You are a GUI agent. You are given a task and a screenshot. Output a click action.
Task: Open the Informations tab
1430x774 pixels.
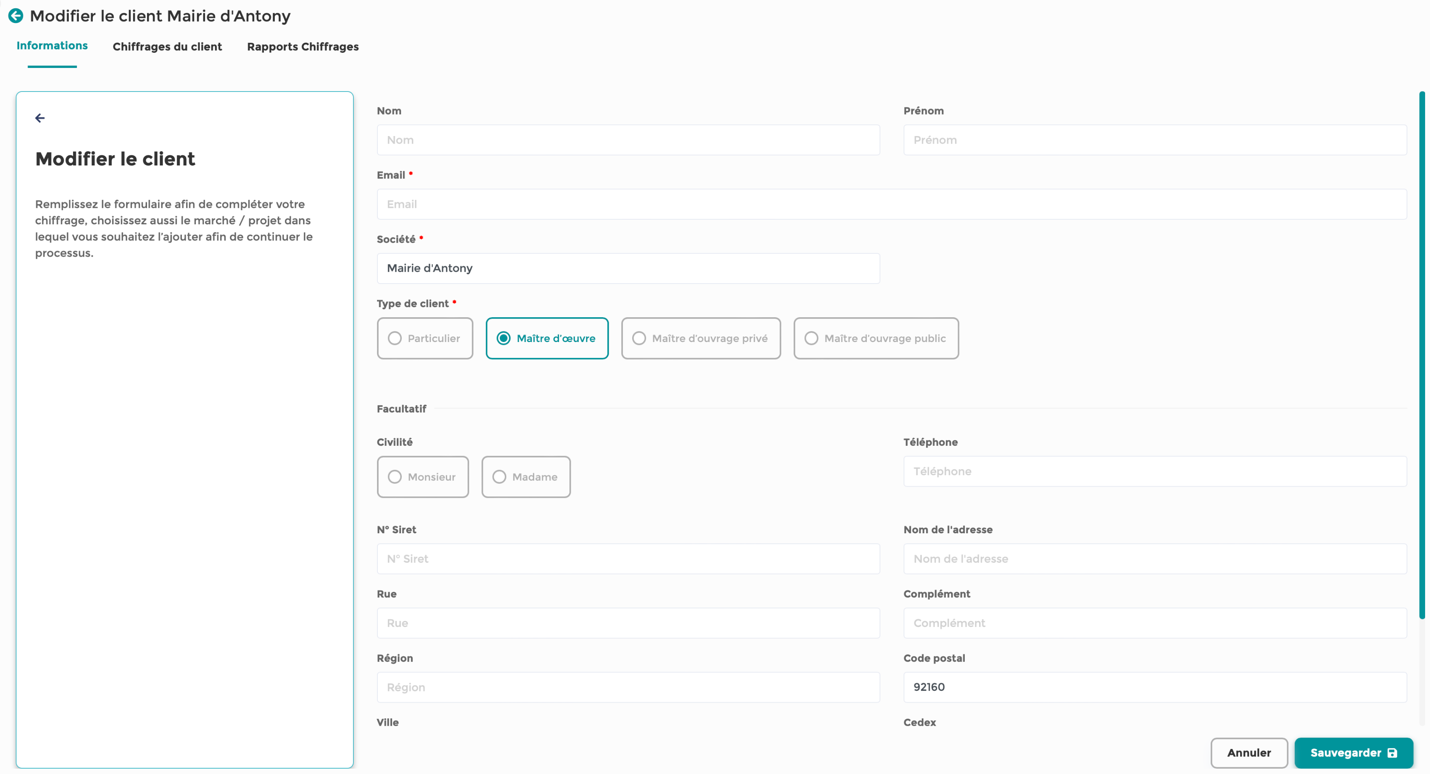click(x=52, y=46)
